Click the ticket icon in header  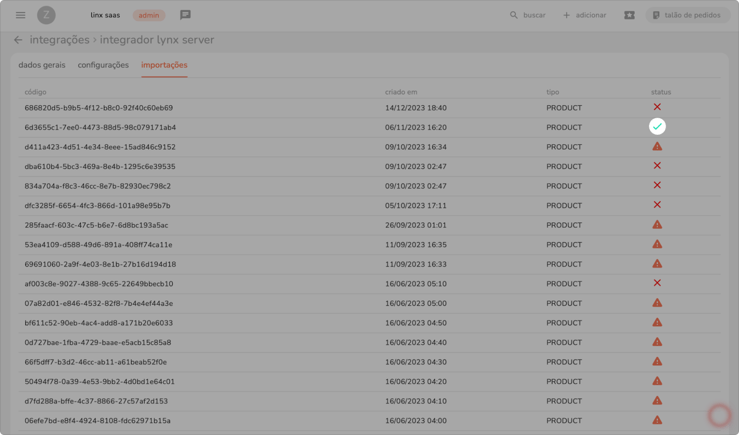(629, 15)
